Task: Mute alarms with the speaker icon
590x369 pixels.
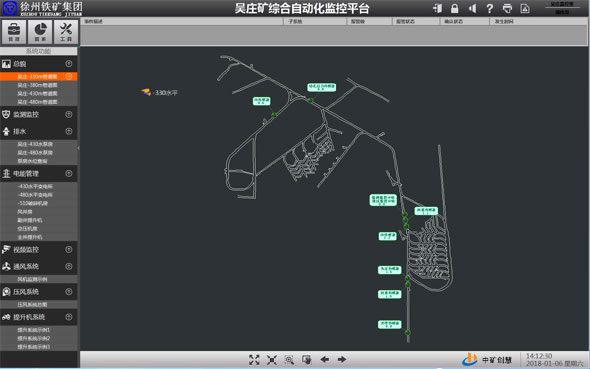Action: [472, 8]
